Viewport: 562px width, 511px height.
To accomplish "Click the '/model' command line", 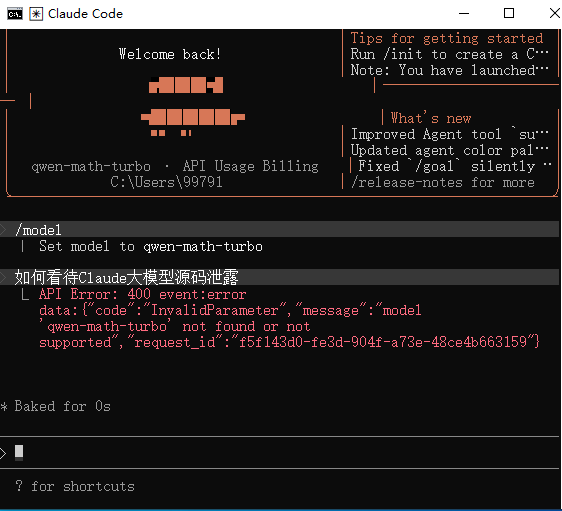I will (x=280, y=229).
